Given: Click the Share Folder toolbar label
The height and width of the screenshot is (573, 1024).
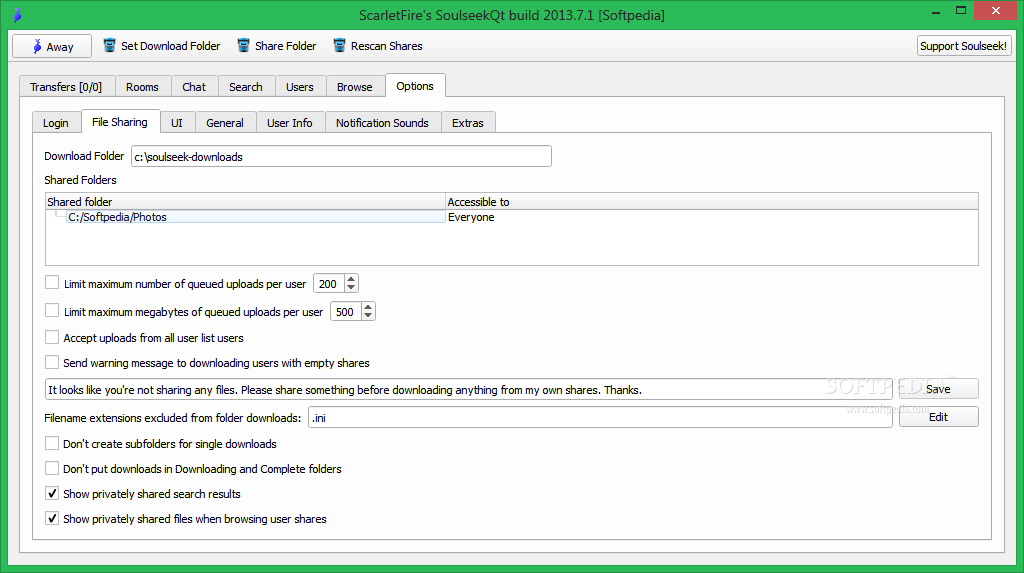Looking at the screenshot, I should (285, 46).
